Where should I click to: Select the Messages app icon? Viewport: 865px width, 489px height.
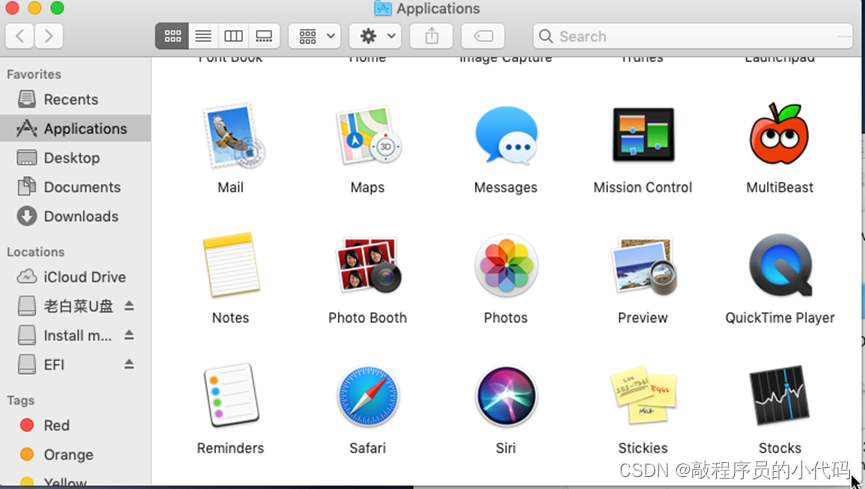pyautogui.click(x=506, y=136)
